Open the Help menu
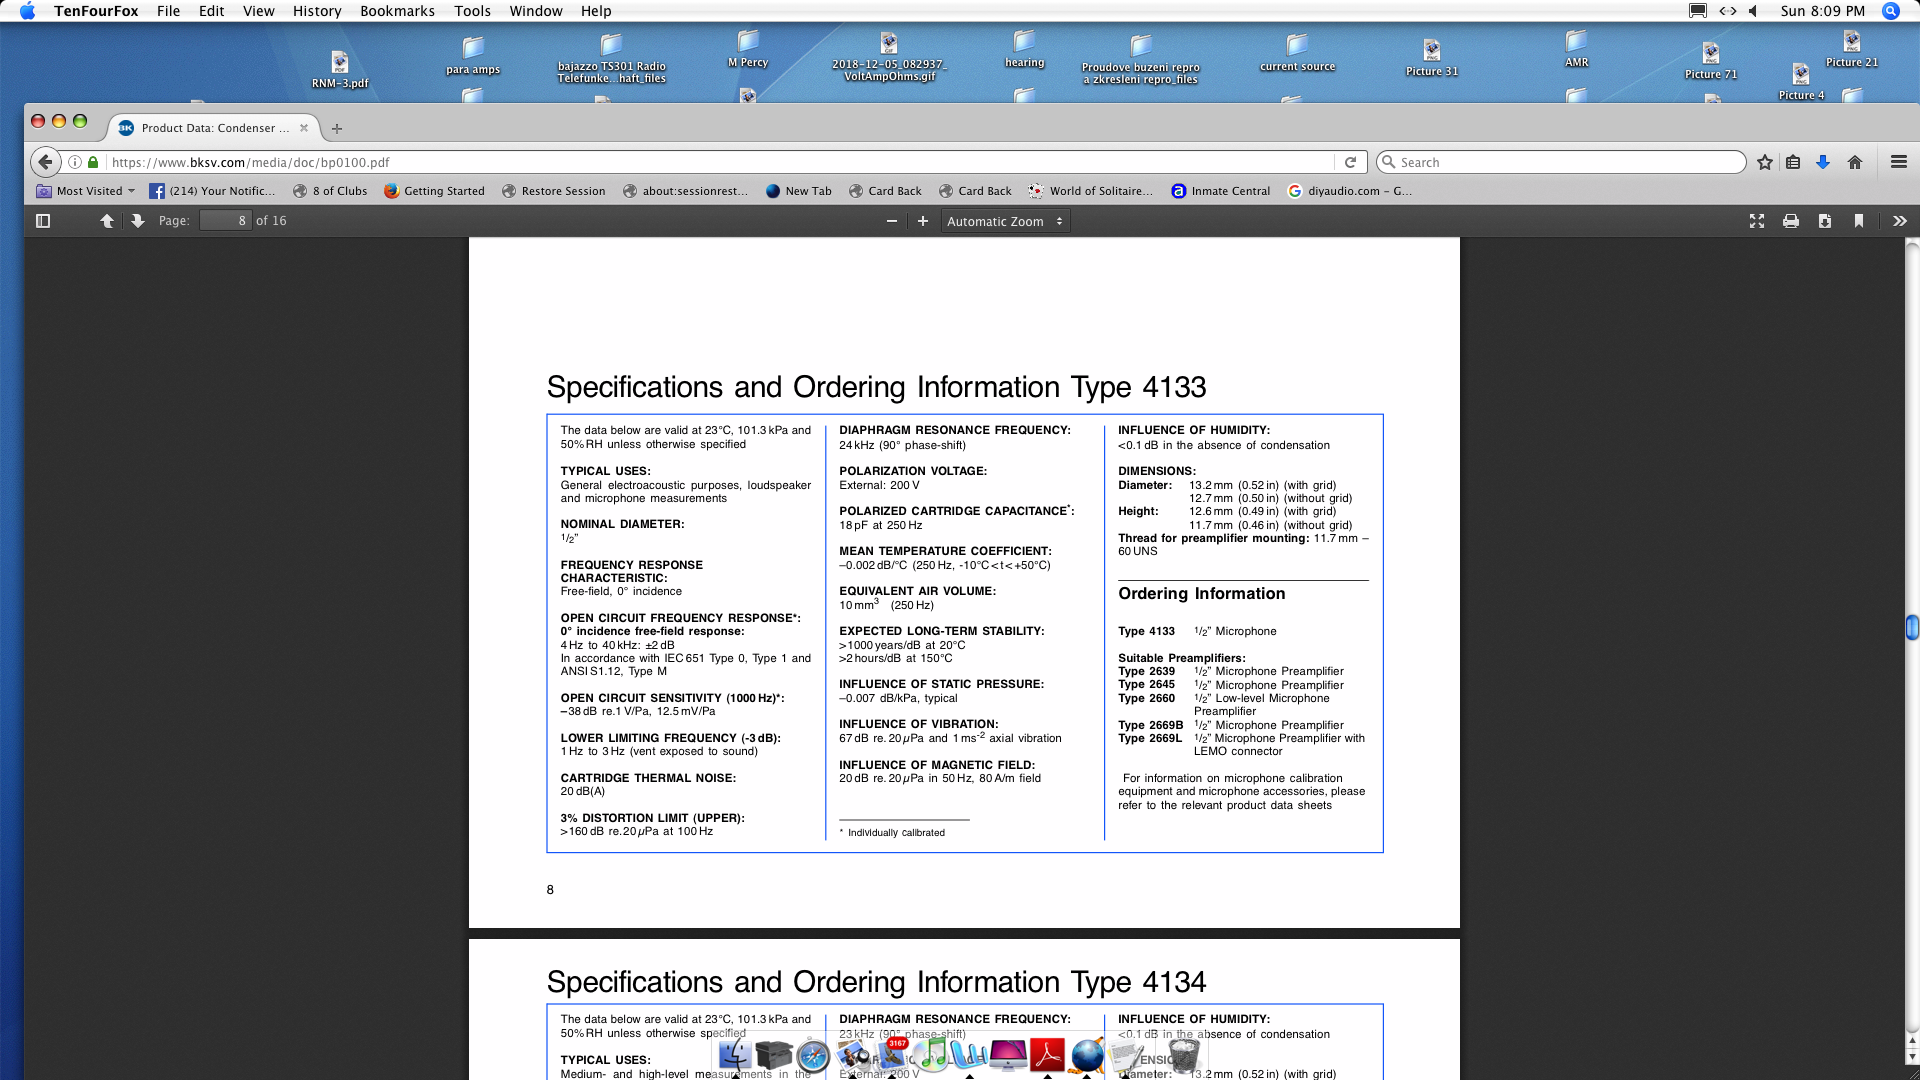This screenshot has height=1080, width=1920. [596, 11]
